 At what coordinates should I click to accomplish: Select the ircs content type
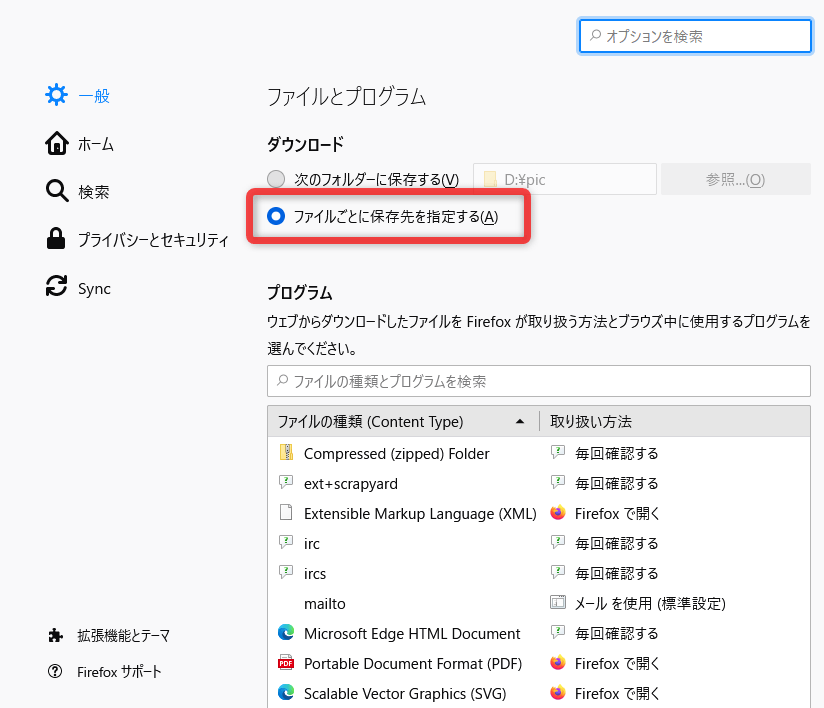pyautogui.click(x=539, y=573)
